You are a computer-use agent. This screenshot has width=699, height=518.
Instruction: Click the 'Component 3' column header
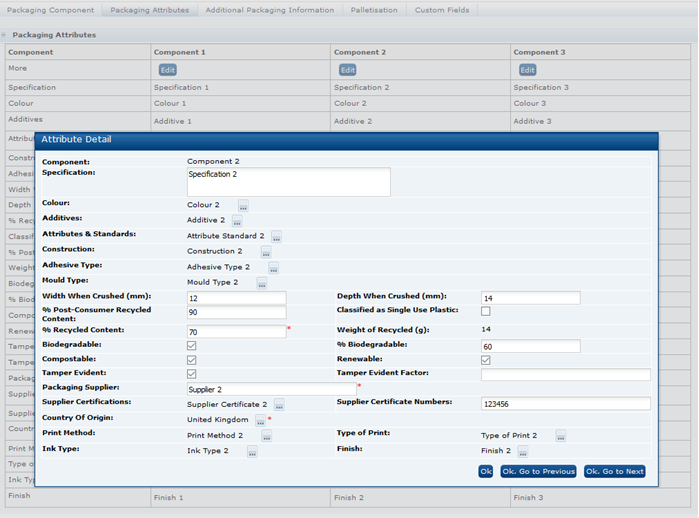(x=600, y=52)
